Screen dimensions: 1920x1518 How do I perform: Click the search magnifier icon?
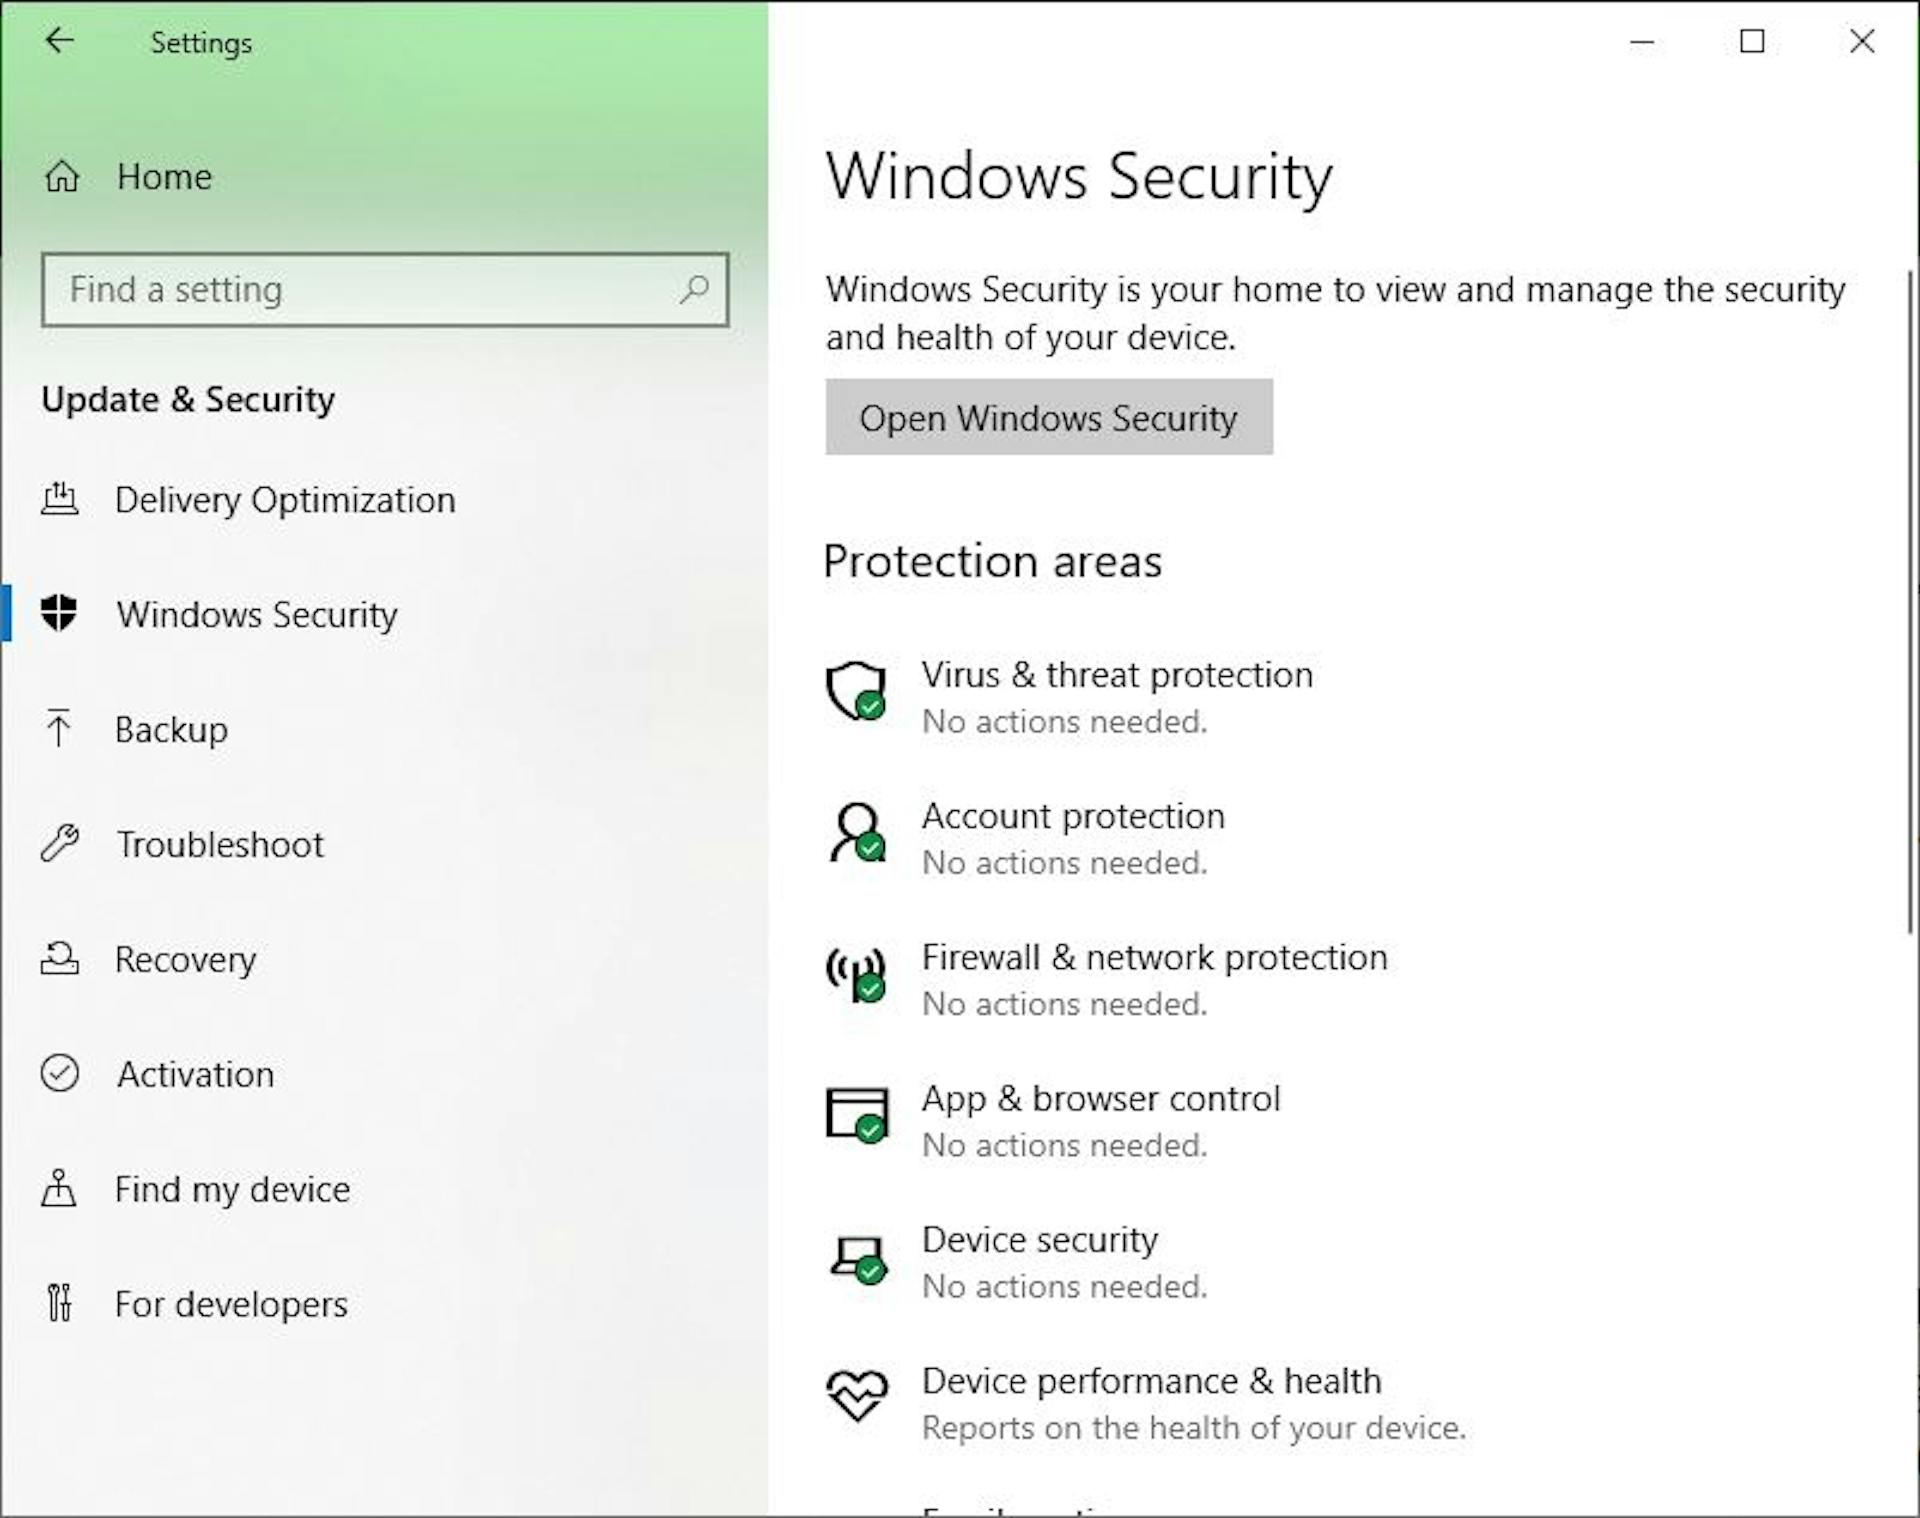(x=694, y=290)
